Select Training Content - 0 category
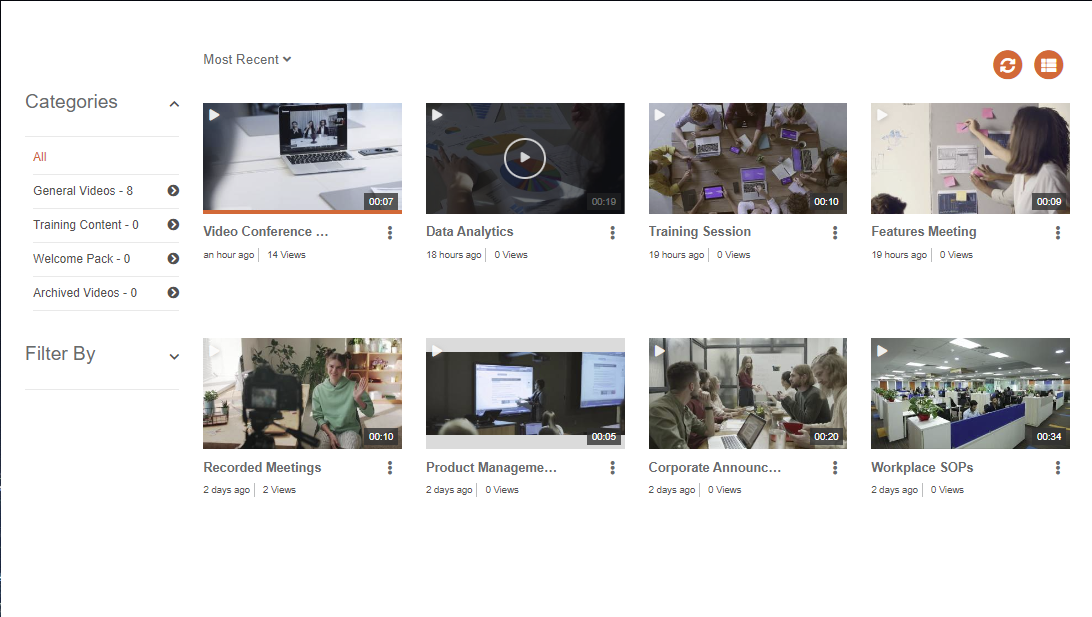This screenshot has height=617, width=1092. [x=86, y=225]
